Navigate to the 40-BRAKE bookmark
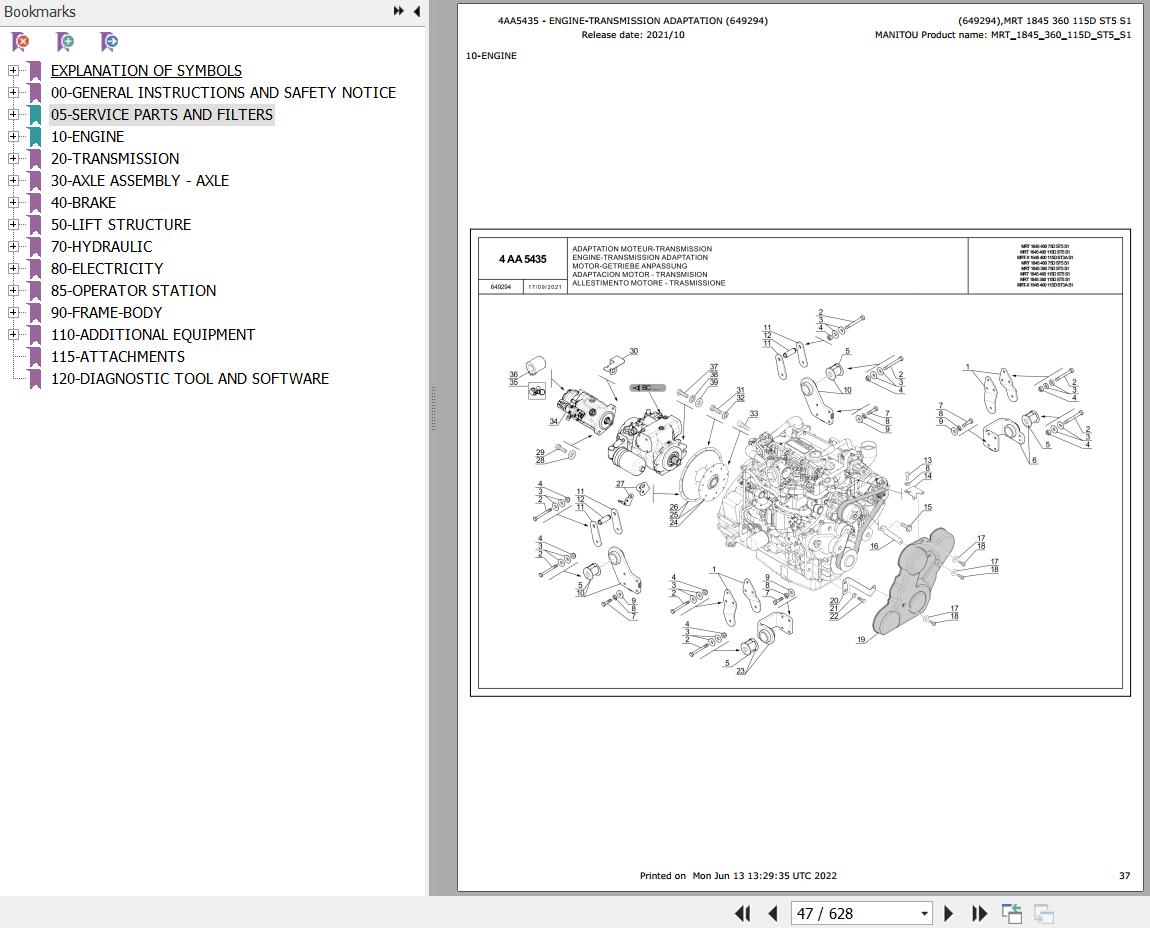The image size is (1150, 928). [x=83, y=202]
